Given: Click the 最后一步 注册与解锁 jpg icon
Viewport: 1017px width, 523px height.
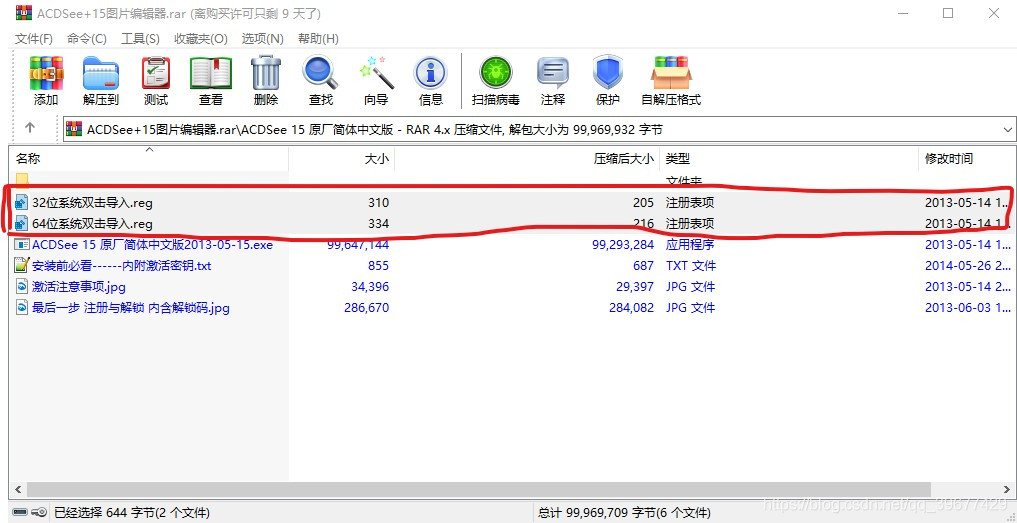Looking at the screenshot, I should tap(22, 308).
